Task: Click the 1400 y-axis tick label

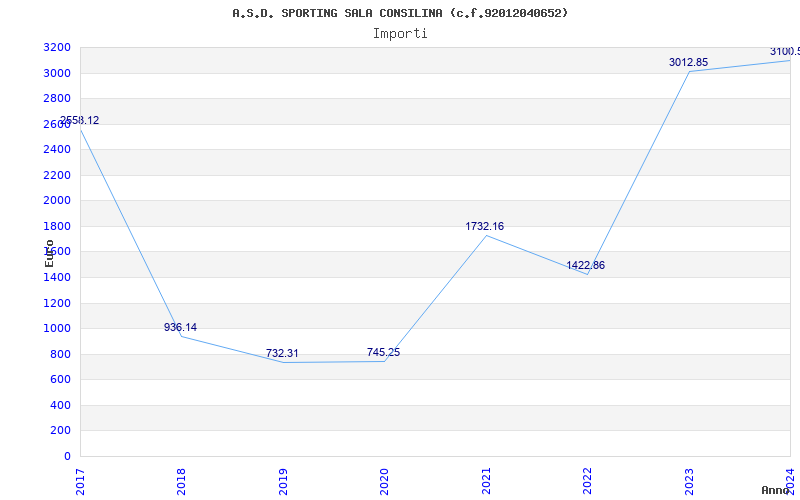Action: [57, 278]
